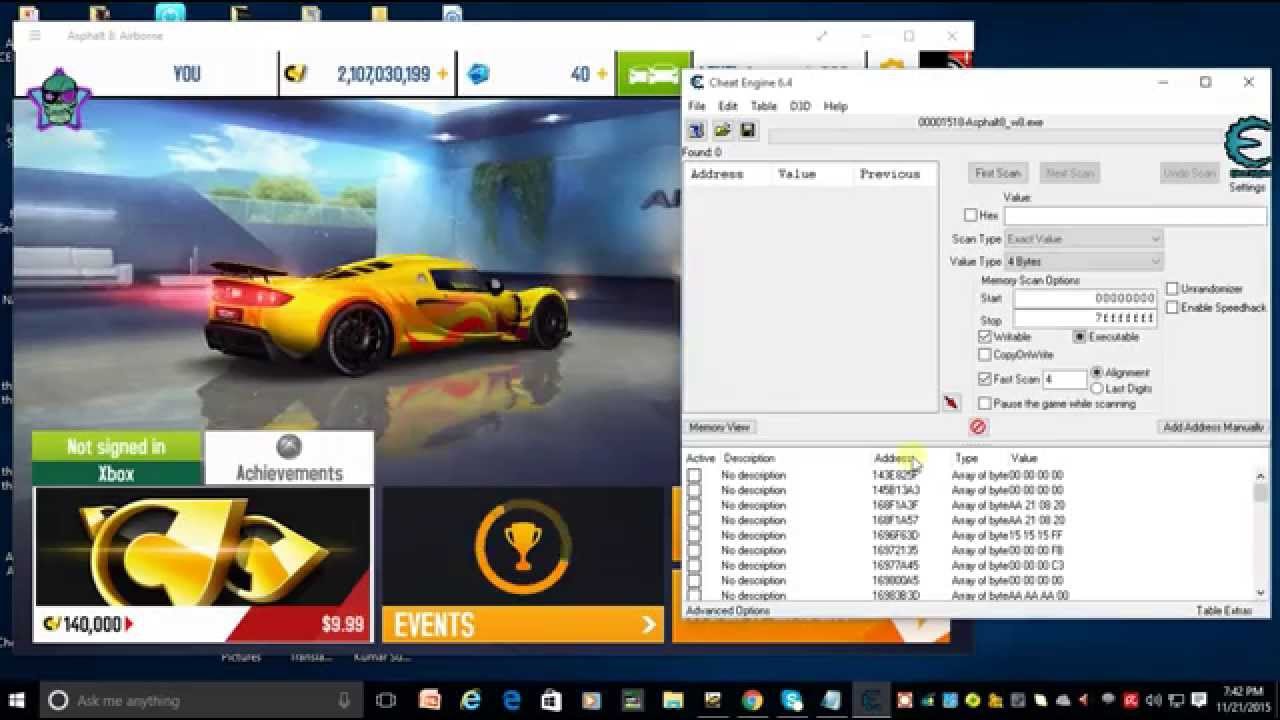Click the 140,000 credits pack for $9.99

click(202, 564)
